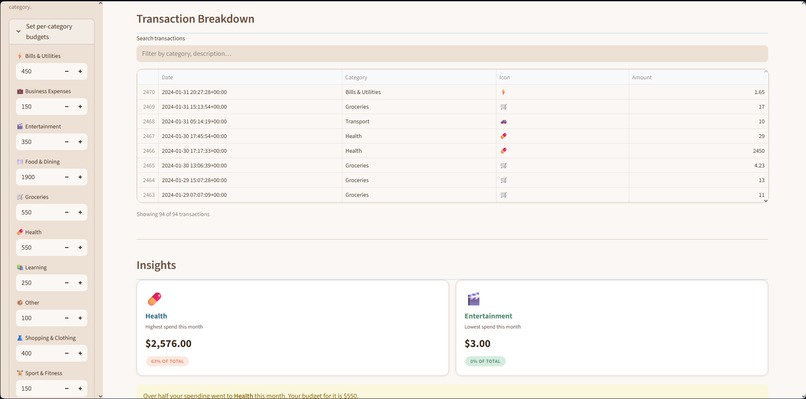Screen dimensions: 806x399
Task: Sort table by Amount column header
Action: click(698, 78)
